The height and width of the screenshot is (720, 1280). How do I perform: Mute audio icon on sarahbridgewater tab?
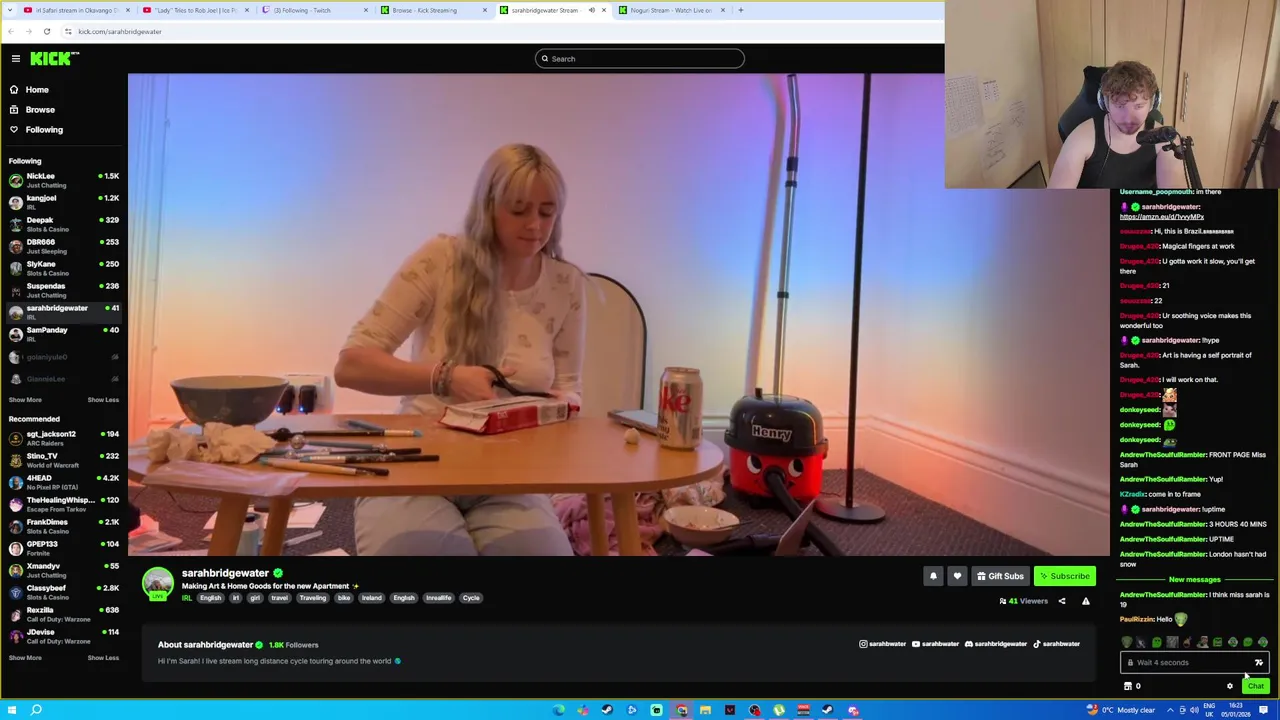[x=591, y=10]
